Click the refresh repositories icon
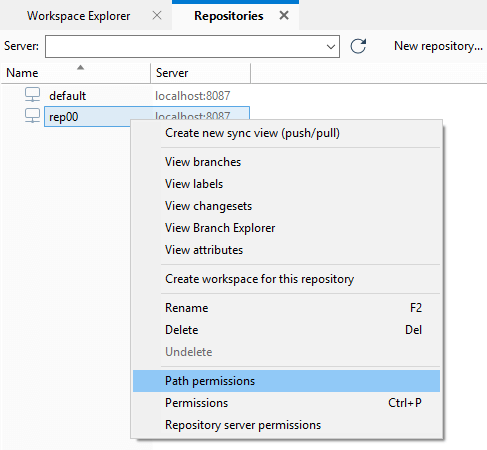Screen dimensions: 487x450 358,46
